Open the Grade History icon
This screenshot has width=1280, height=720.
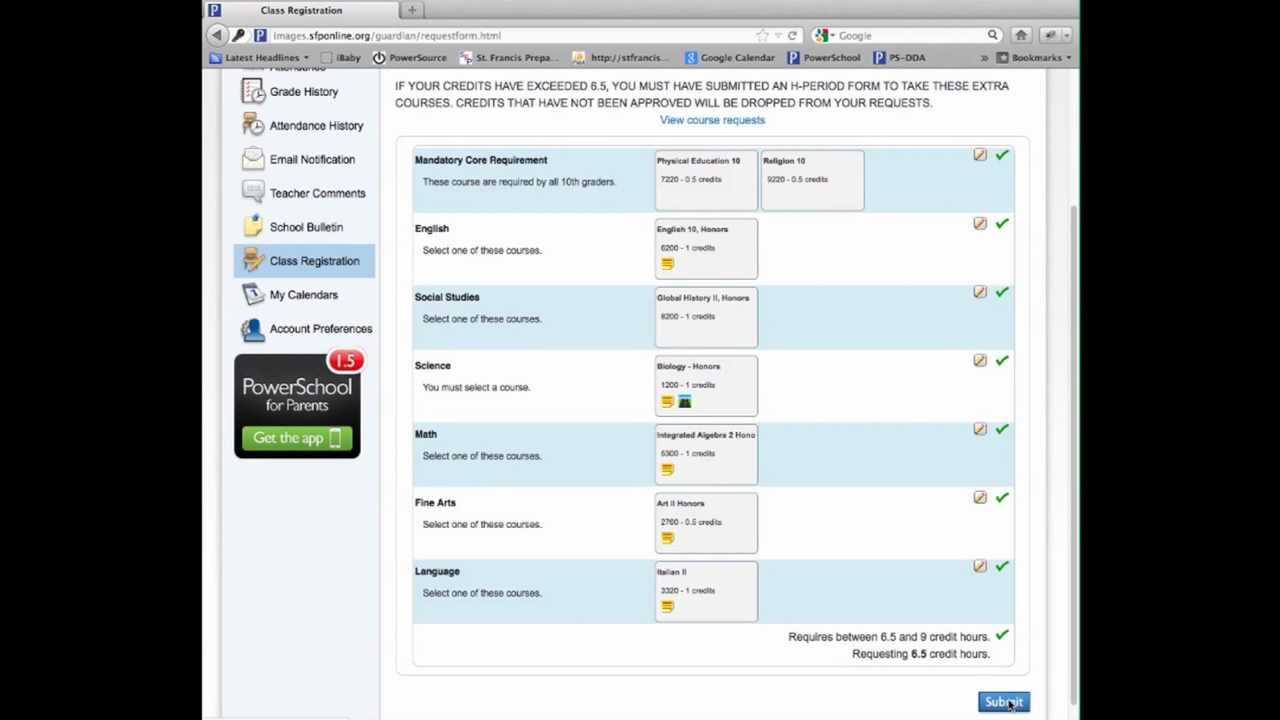tap(253, 91)
